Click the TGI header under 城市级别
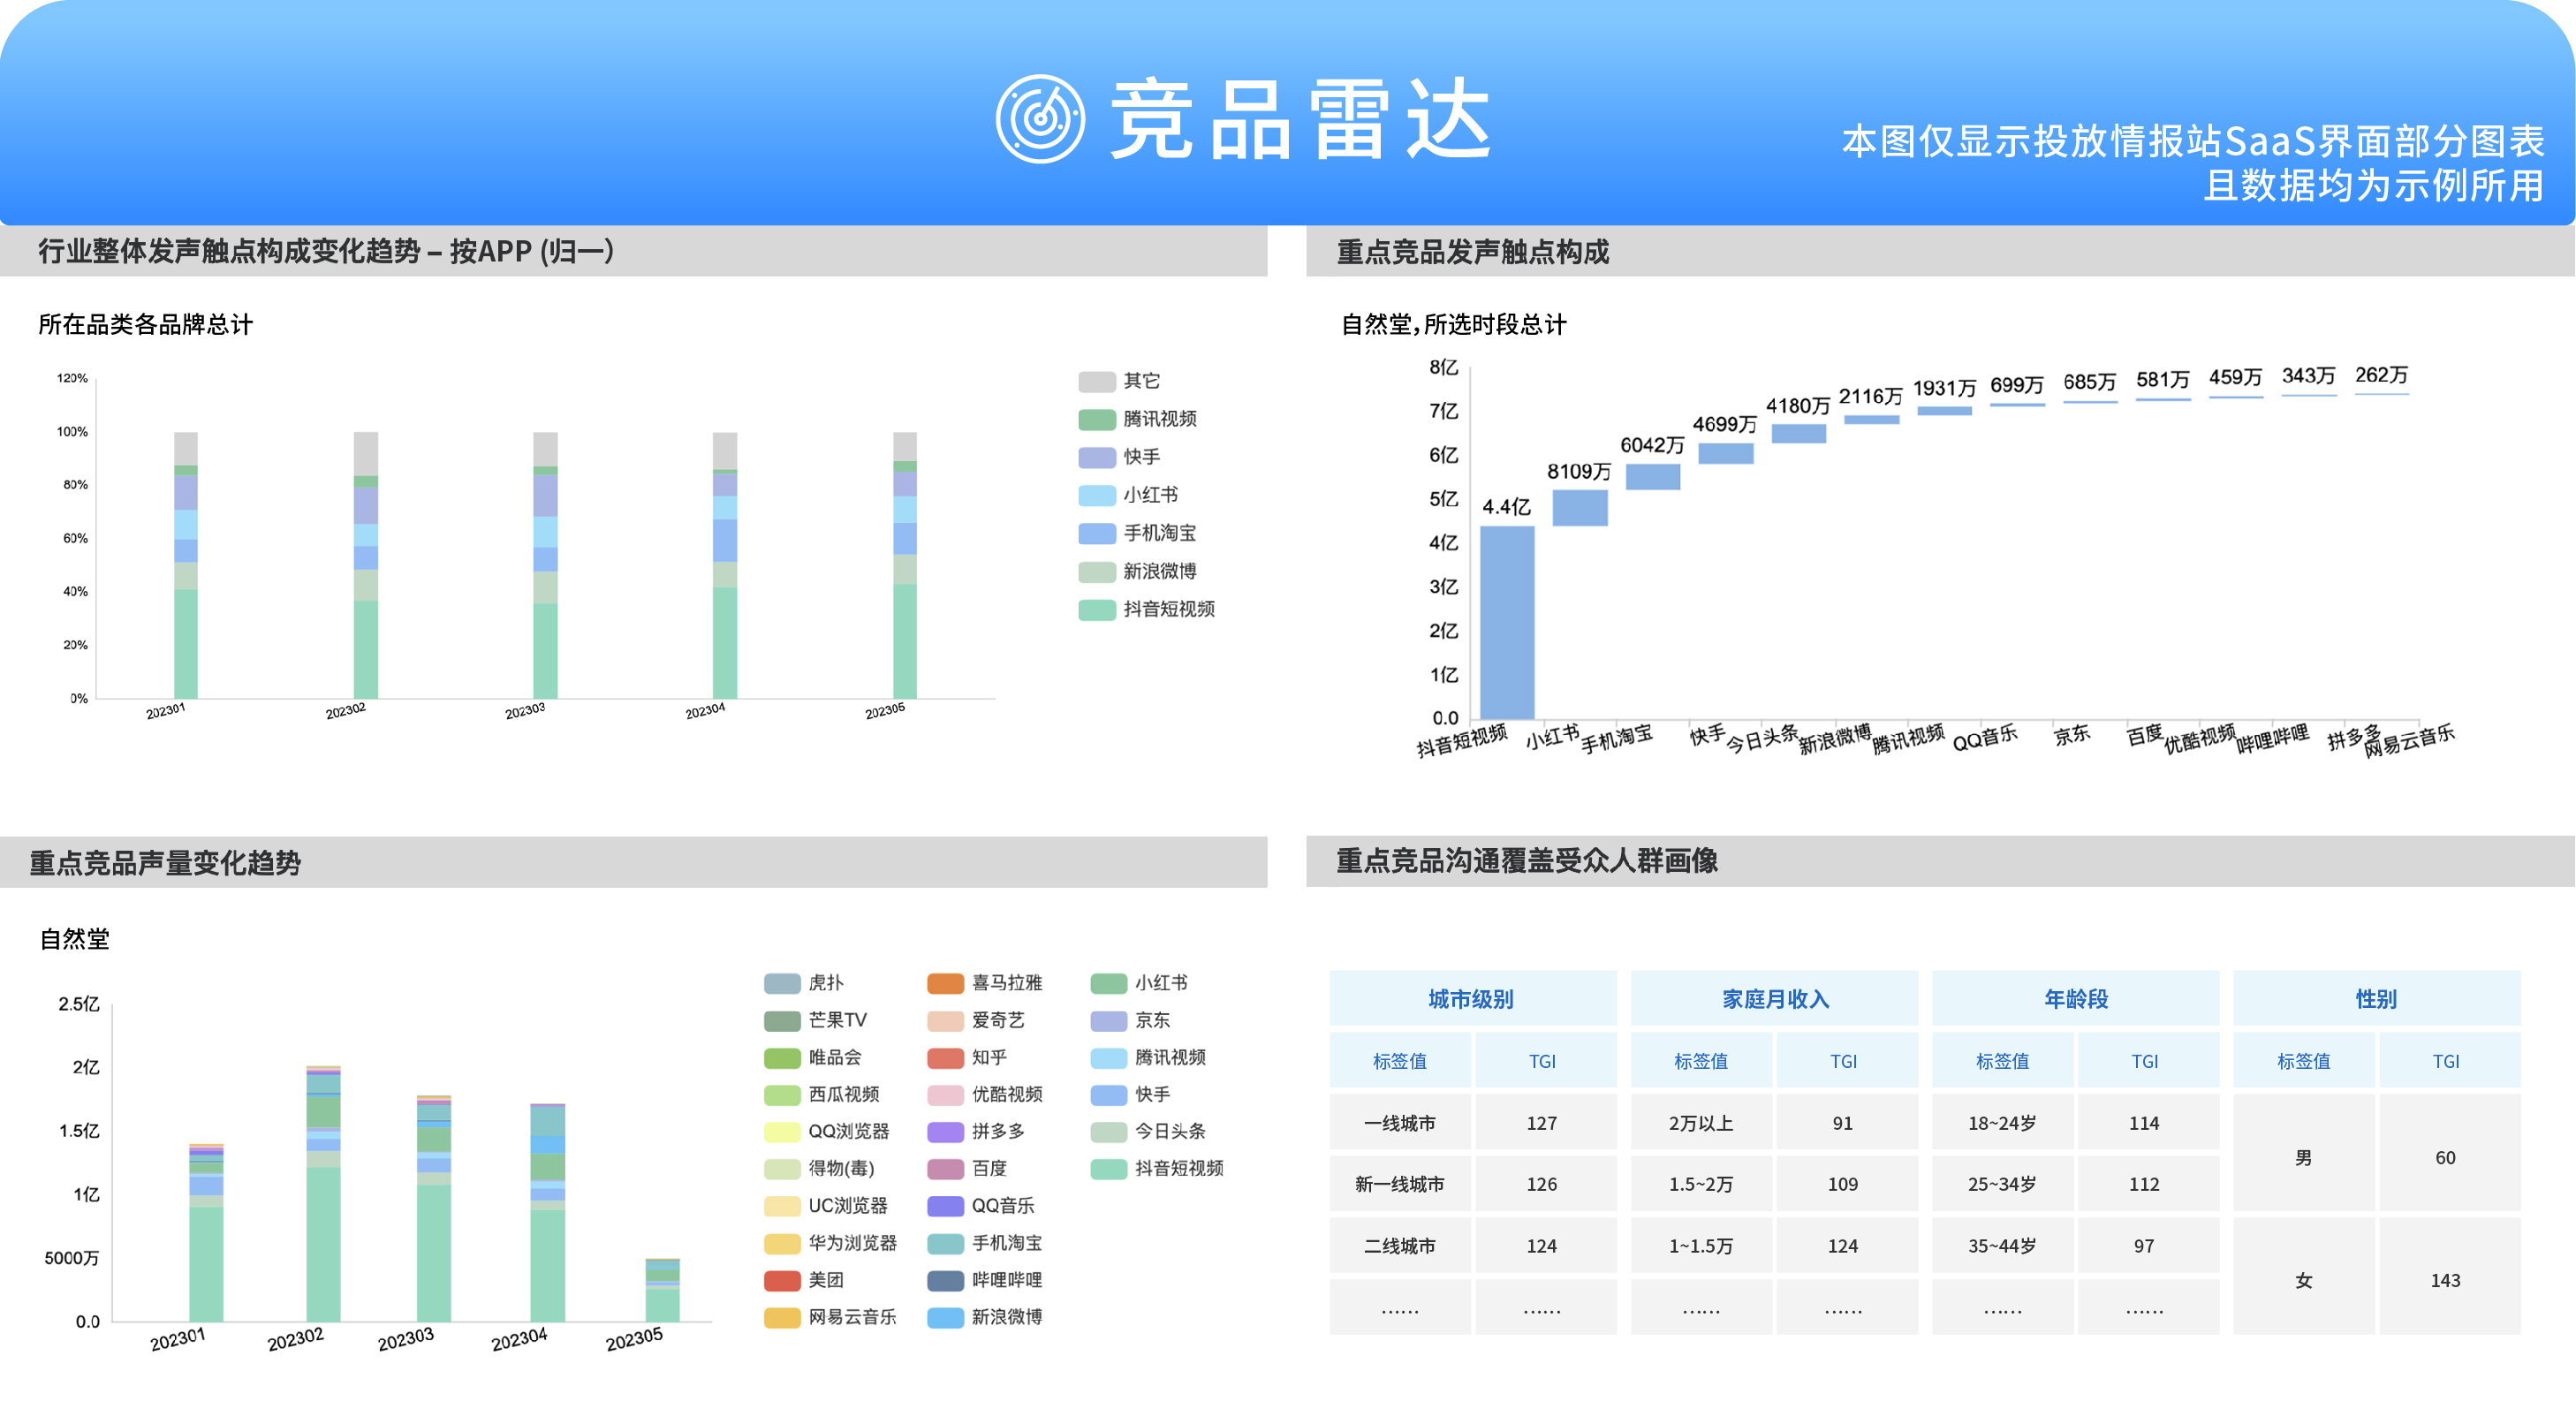The width and height of the screenshot is (2576, 1409). pyautogui.click(x=1544, y=1060)
